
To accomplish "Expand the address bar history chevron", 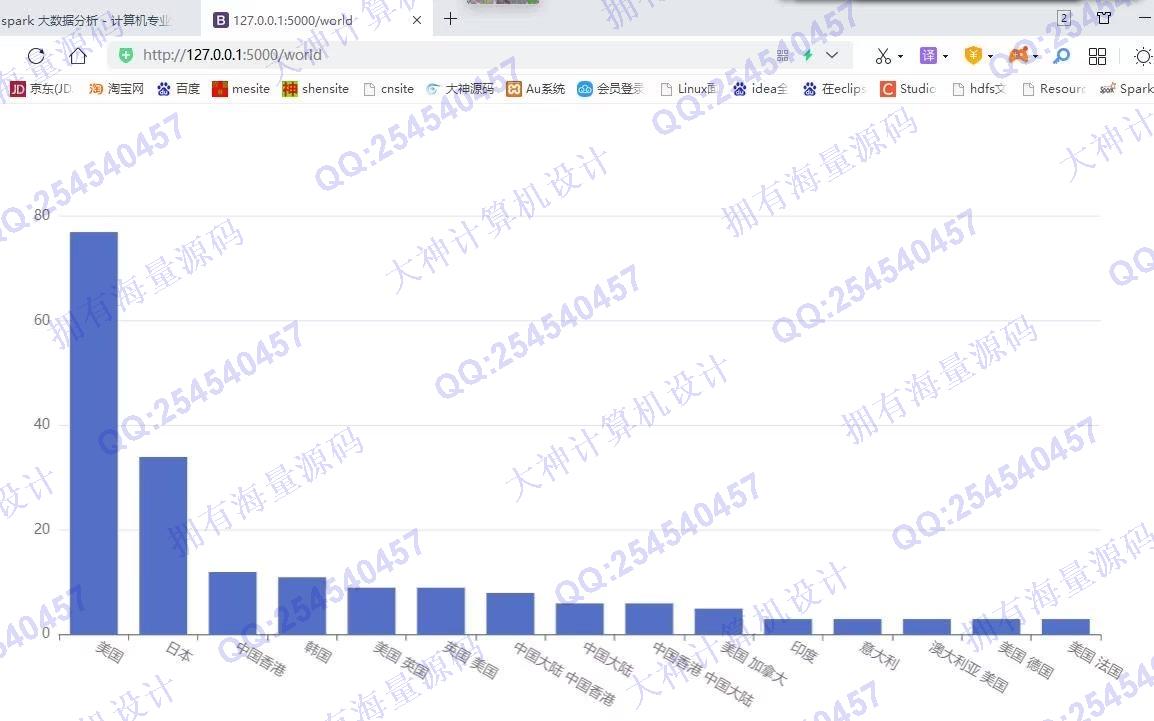I will pyautogui.click(x=832, y=55).
